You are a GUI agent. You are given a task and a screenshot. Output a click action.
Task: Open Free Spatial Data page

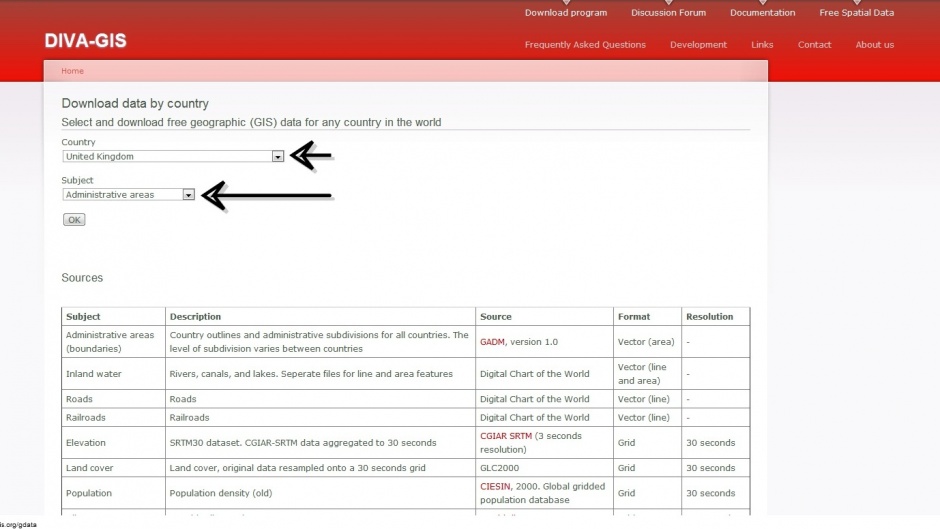point(857,13)
